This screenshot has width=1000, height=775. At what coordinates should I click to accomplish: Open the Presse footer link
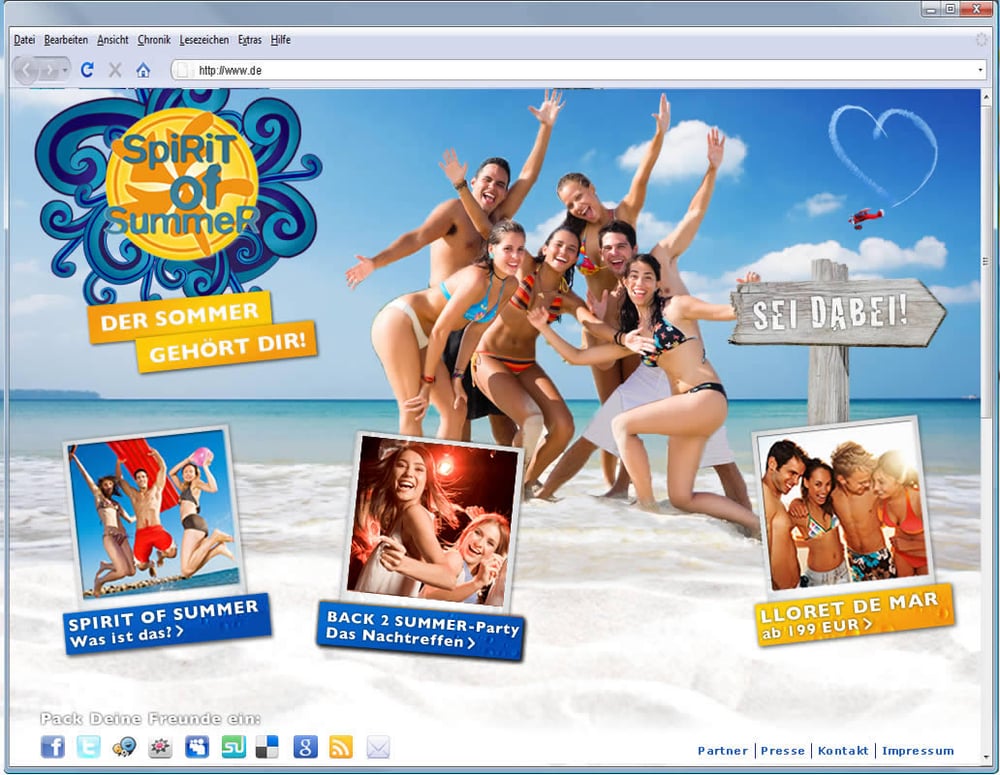click(x=783, y=751)
